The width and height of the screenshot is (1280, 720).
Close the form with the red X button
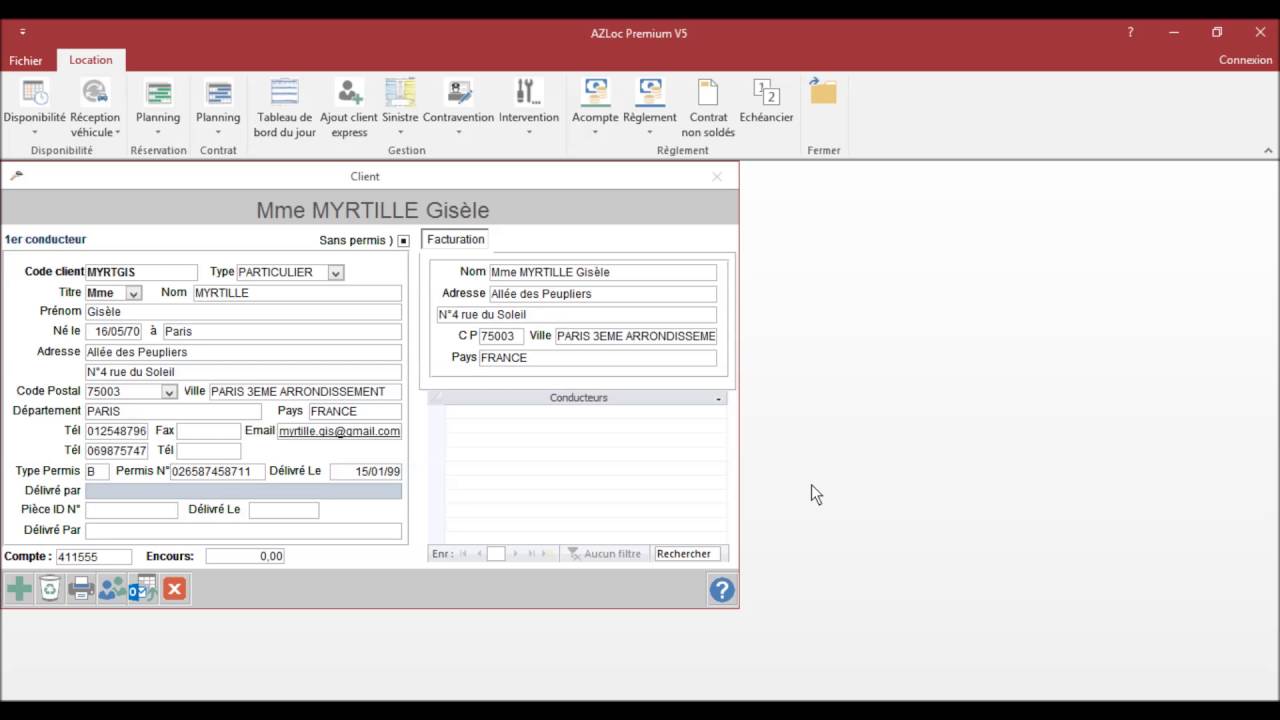[x=174, y=589]
